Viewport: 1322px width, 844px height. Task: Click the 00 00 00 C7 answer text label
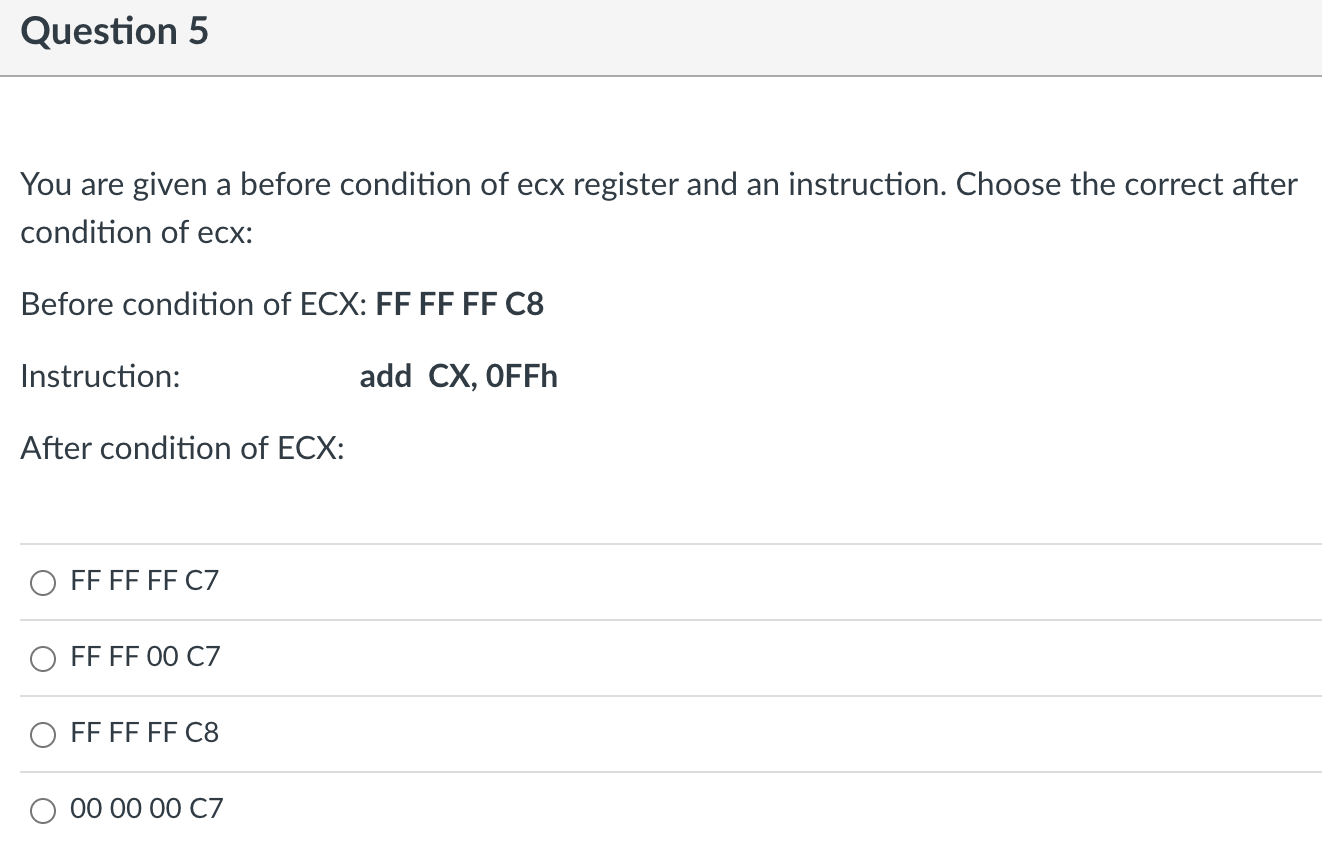(x=145, y=809)
